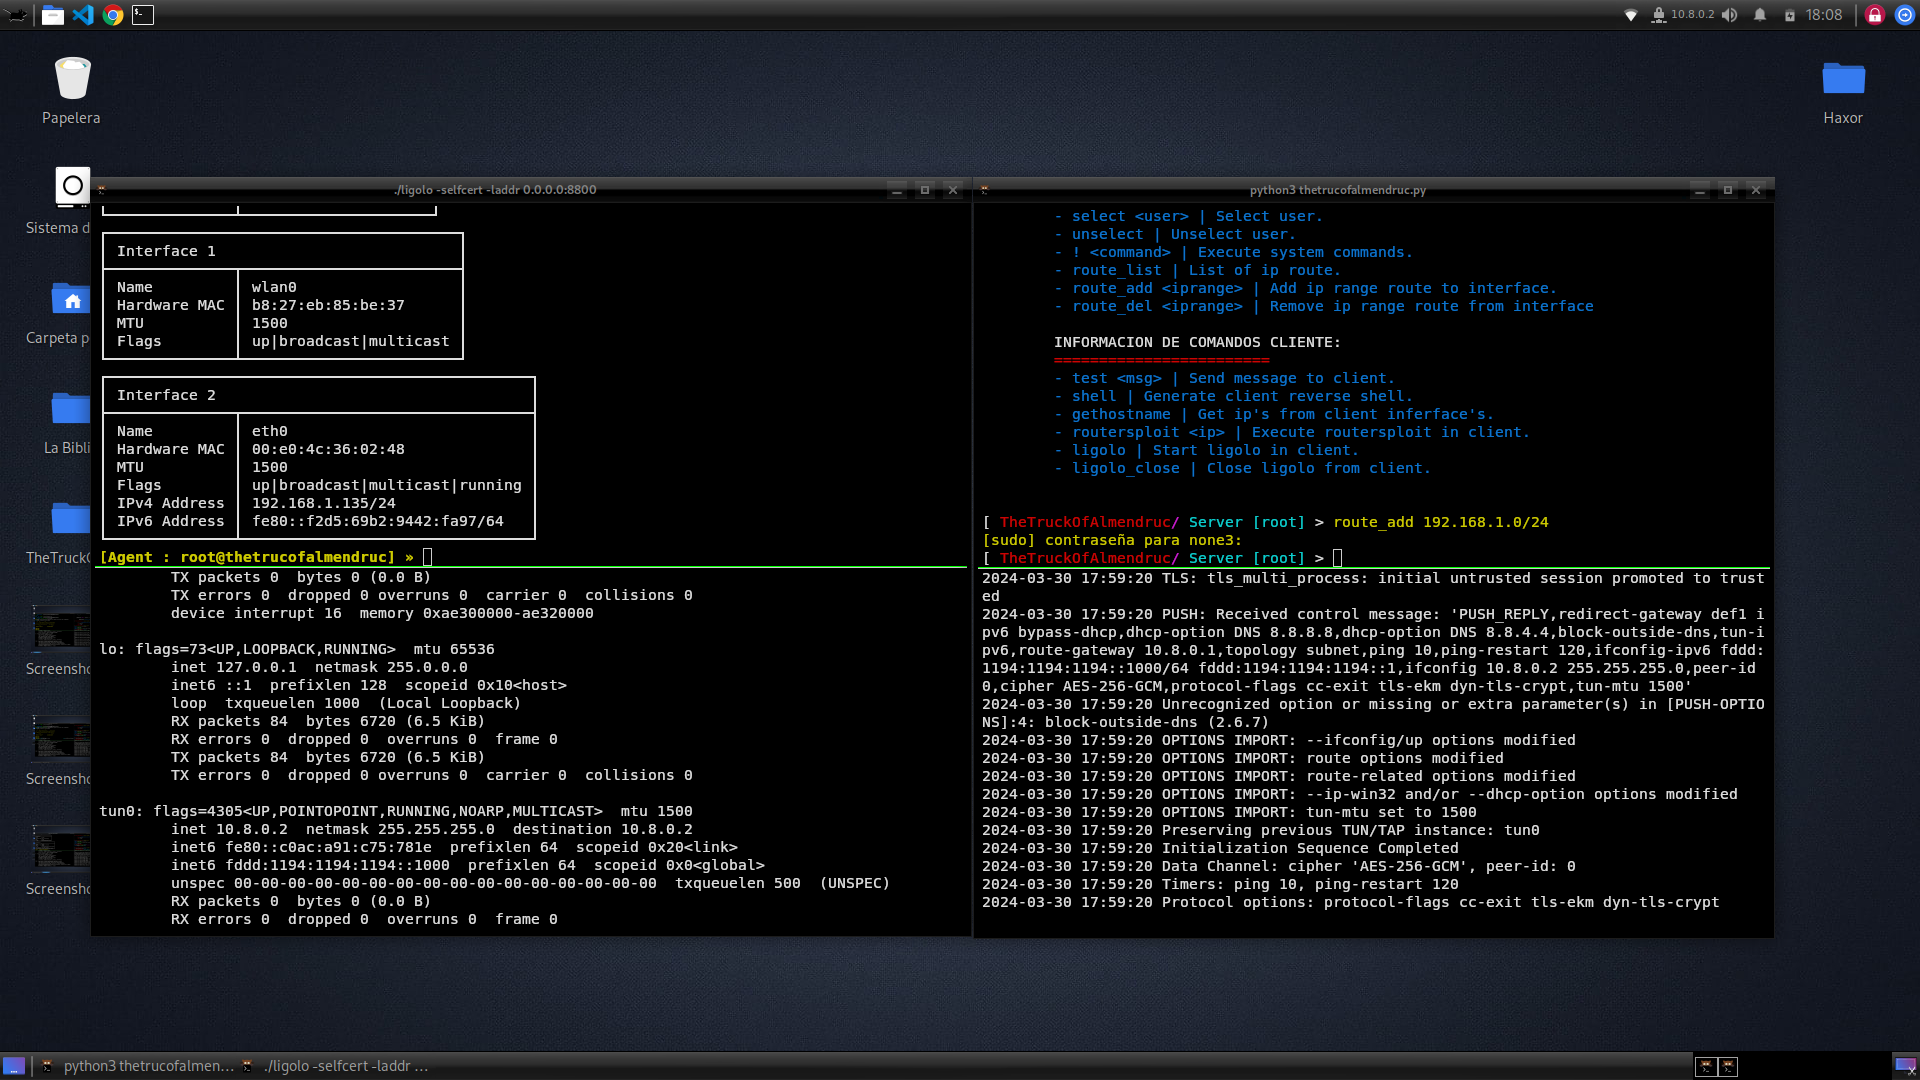Click the VPN lock network icon

(x=1658, y=15)
